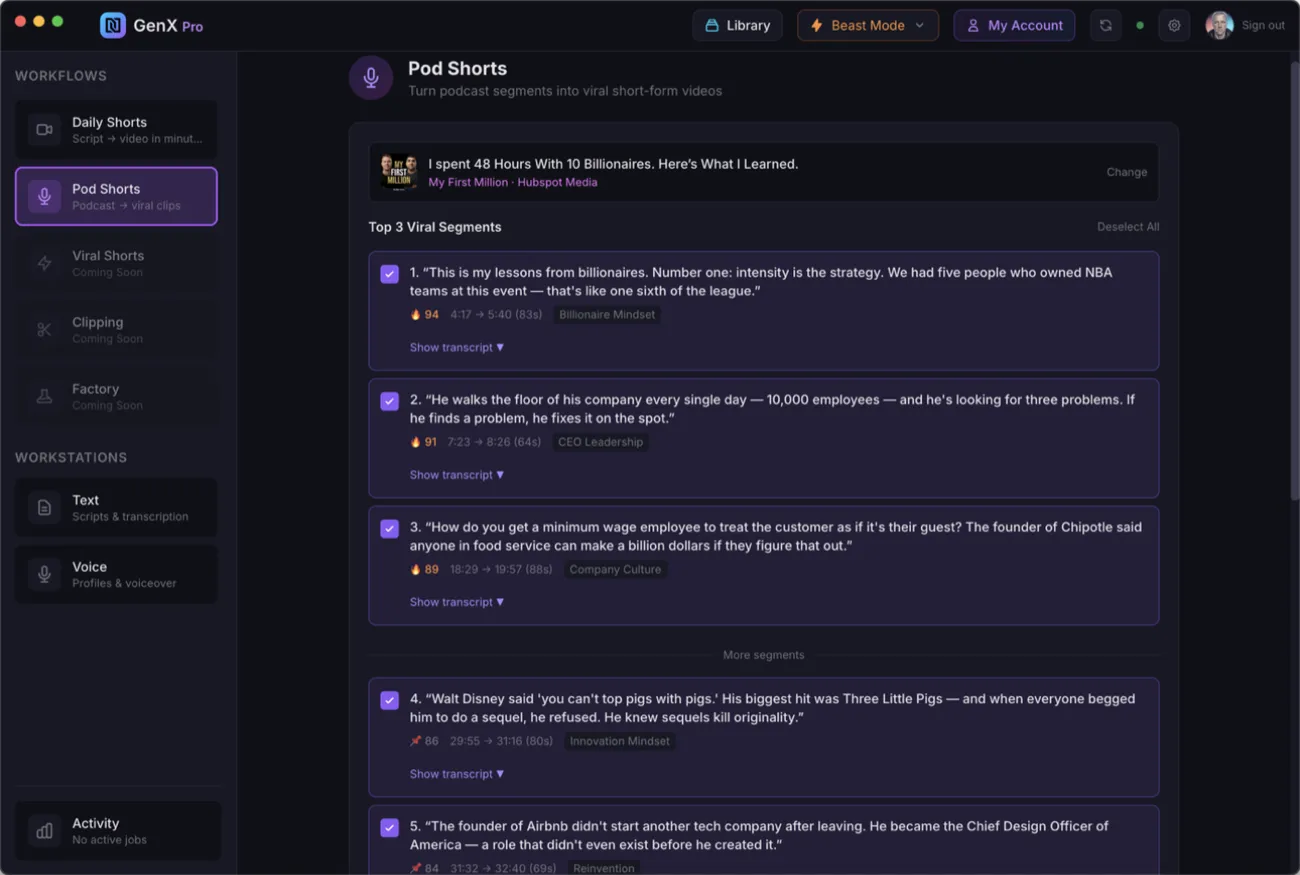Open the Library tab
Screen dimensions: 1300x875
point(737,26)
